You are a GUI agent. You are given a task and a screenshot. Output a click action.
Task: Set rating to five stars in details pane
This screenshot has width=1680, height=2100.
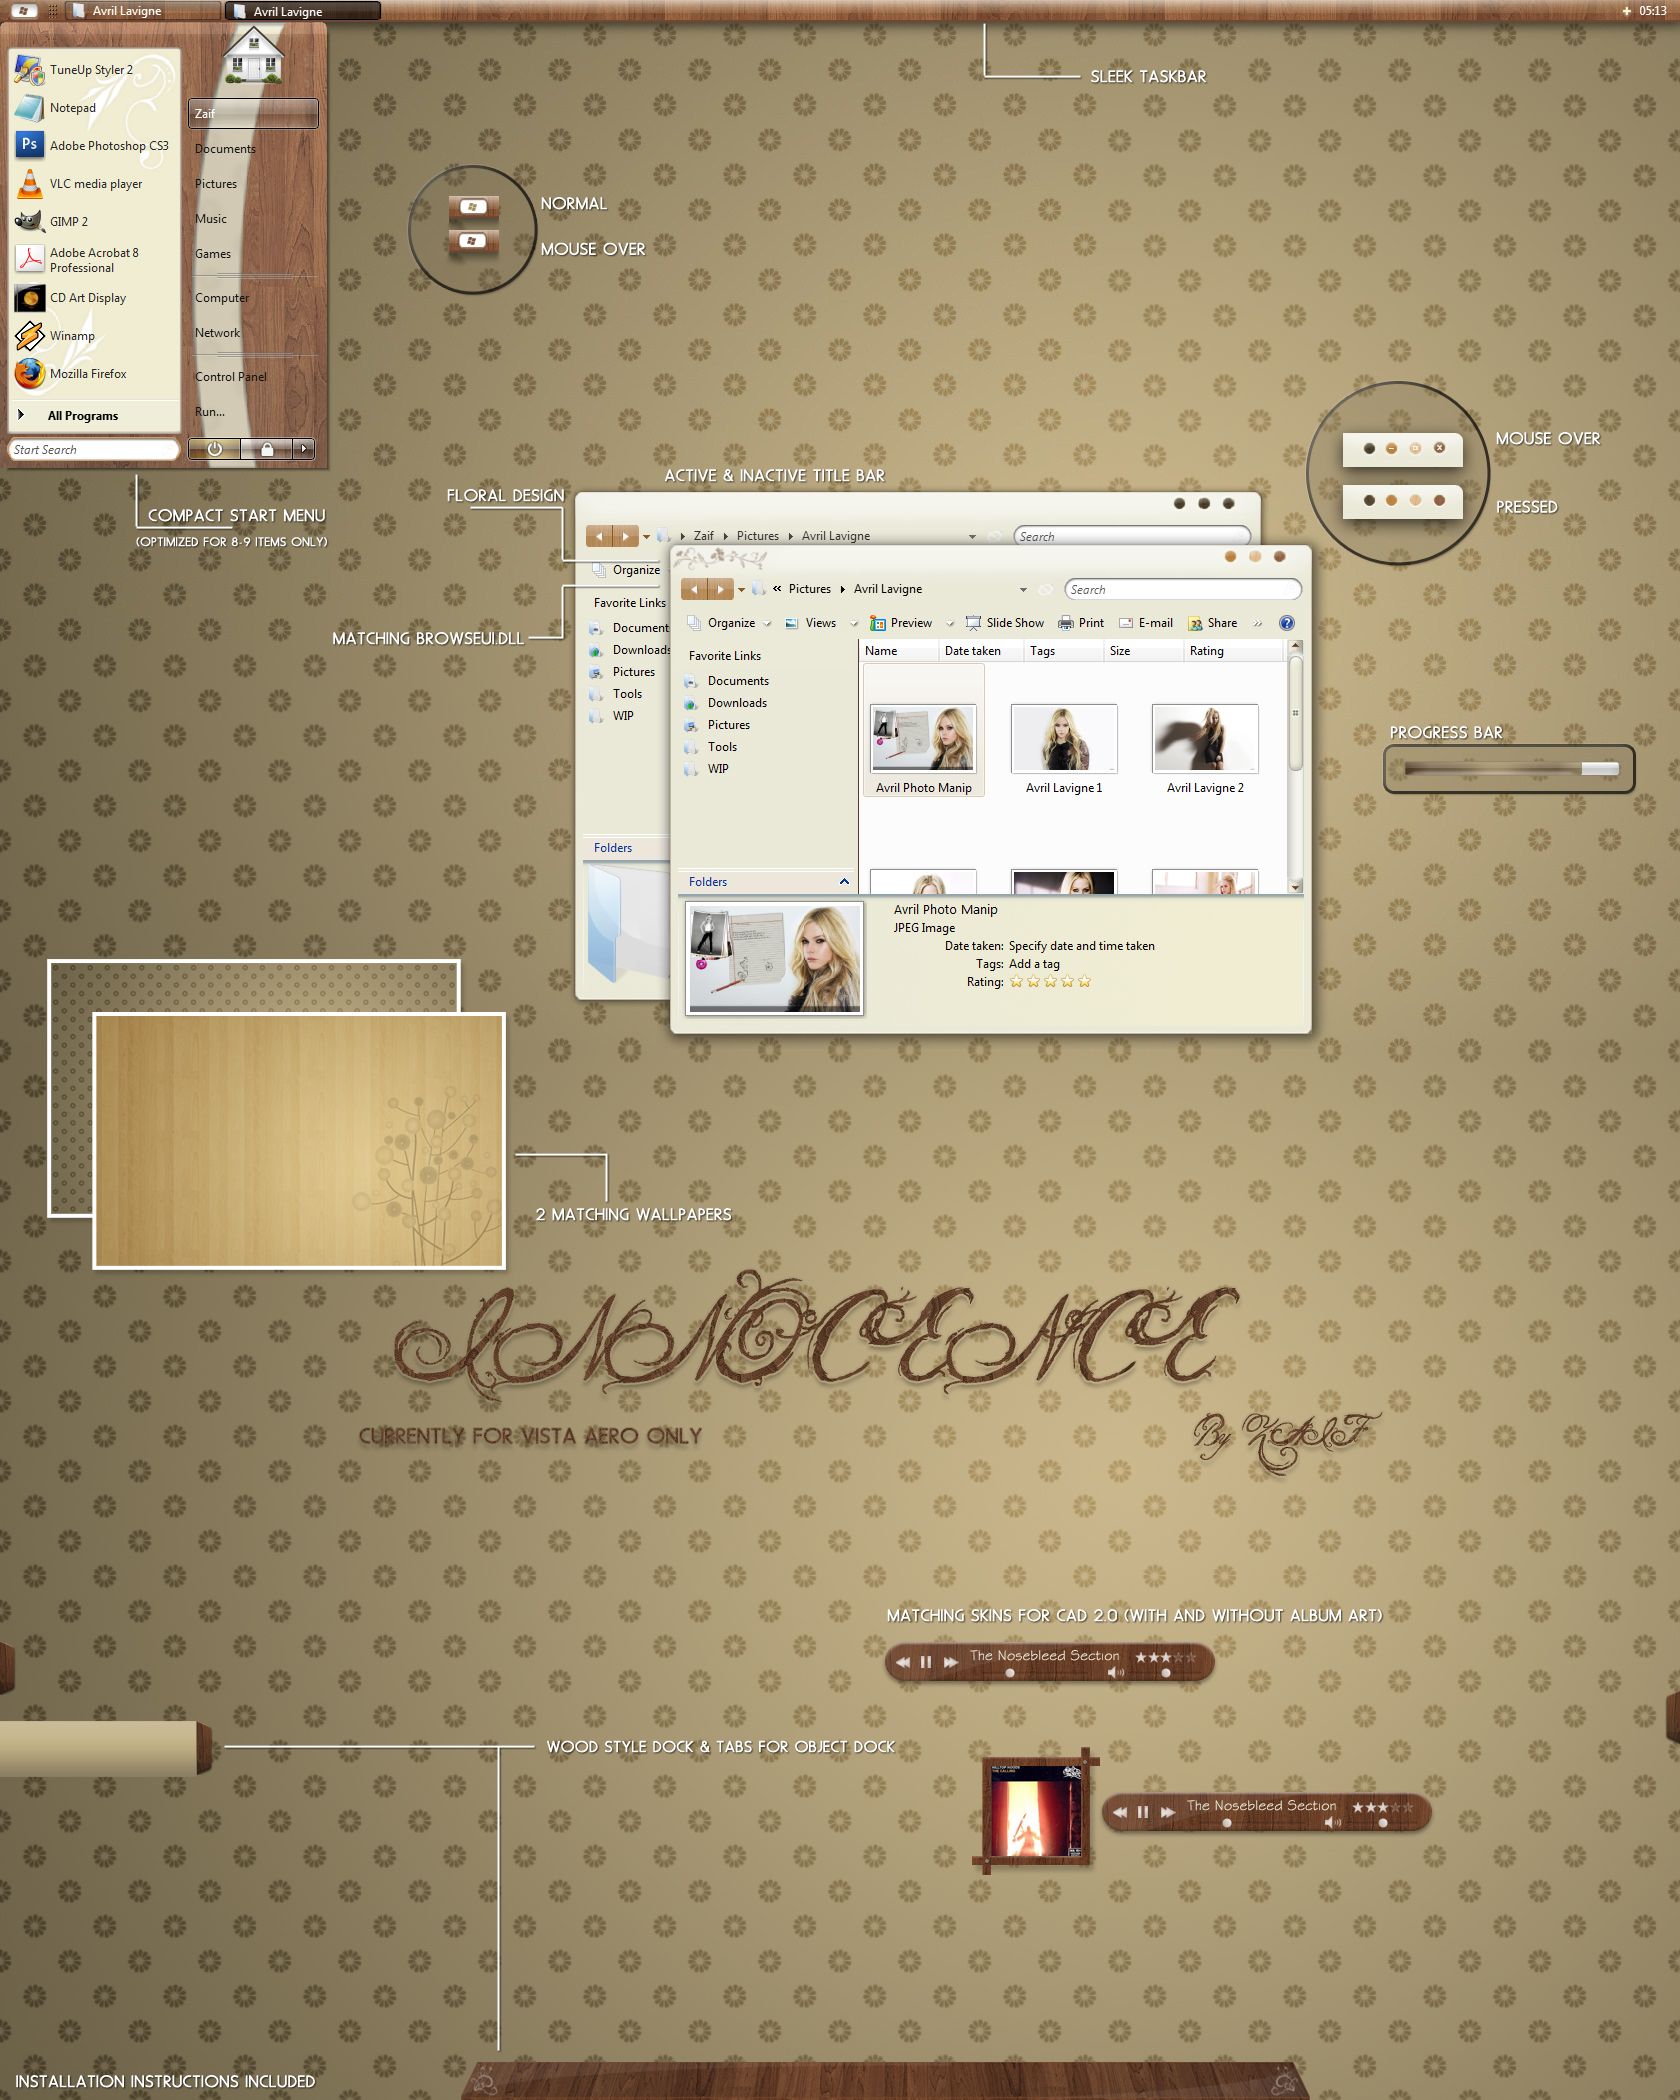click(1085, 982)
